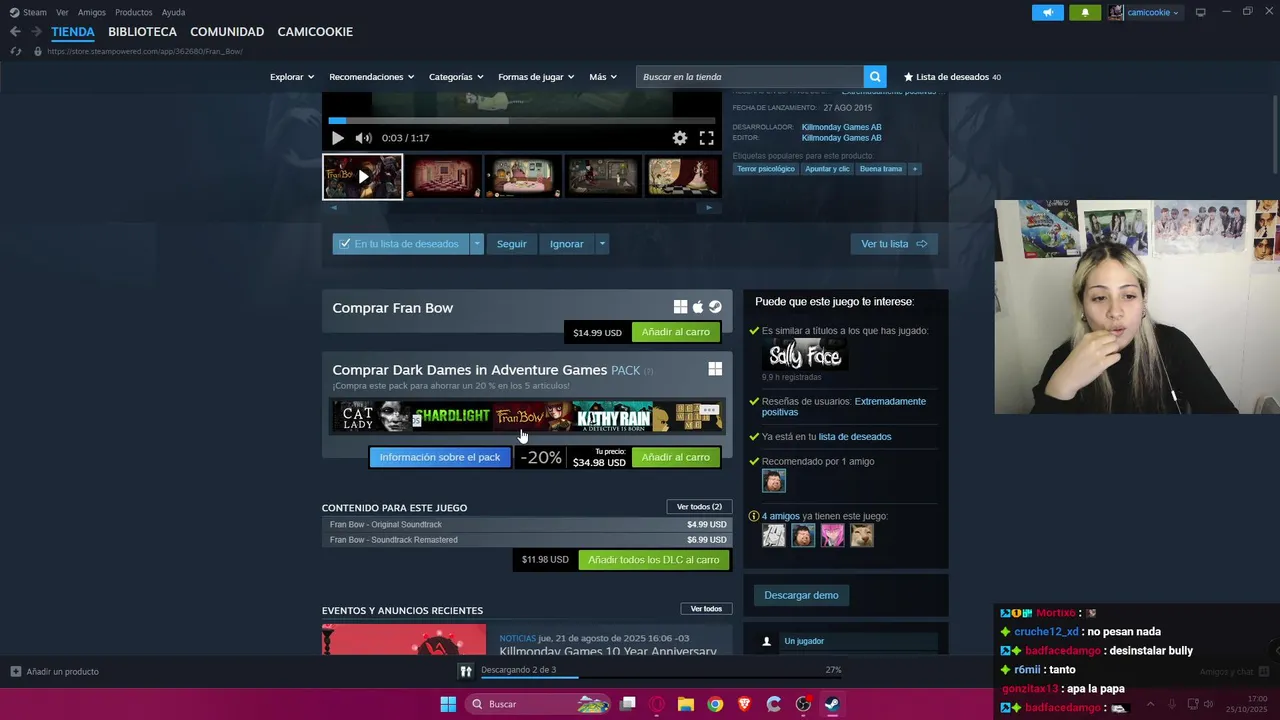The image size is (1280, 720).
Task: Switch to the COMUNIDAD tab
Action: click(x=227, y=32)
